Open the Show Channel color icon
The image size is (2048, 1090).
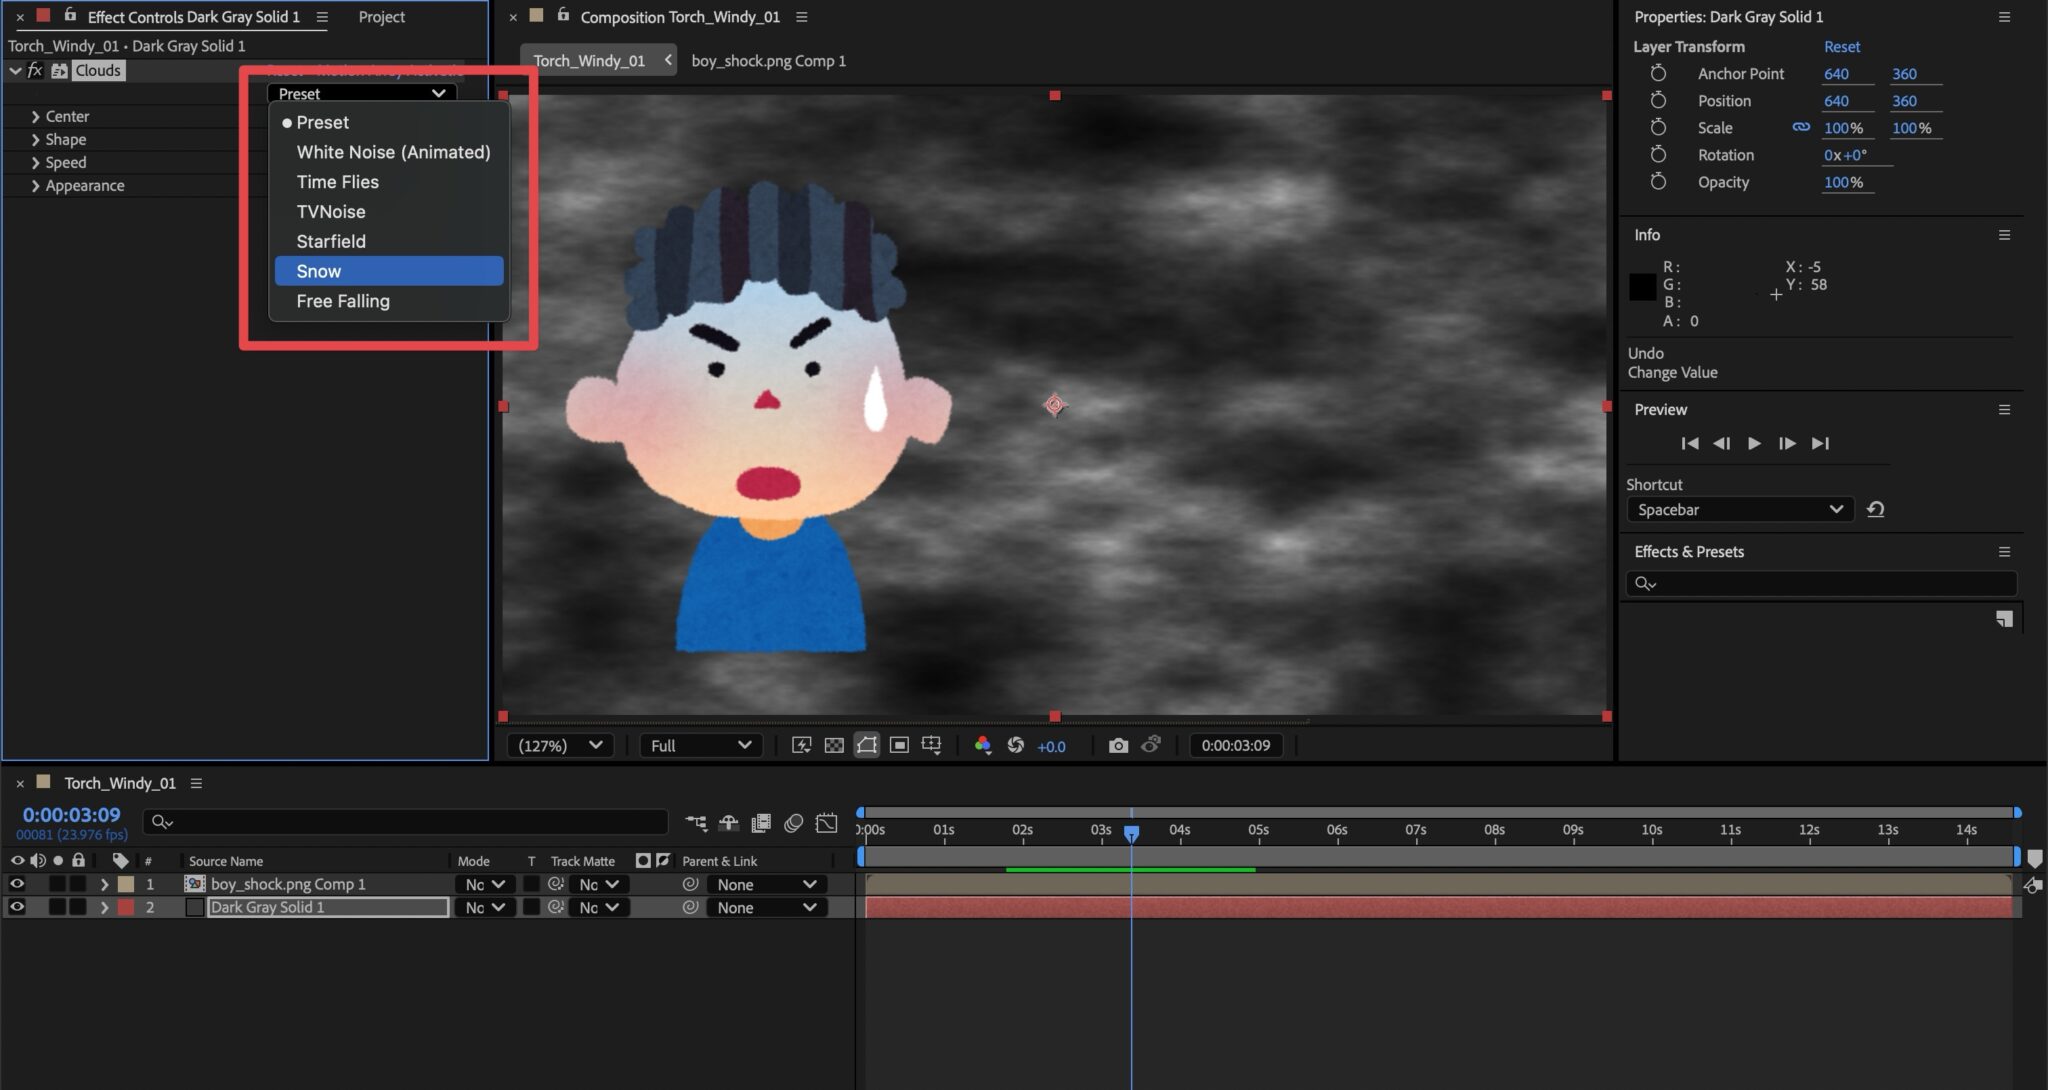[982, 745]
